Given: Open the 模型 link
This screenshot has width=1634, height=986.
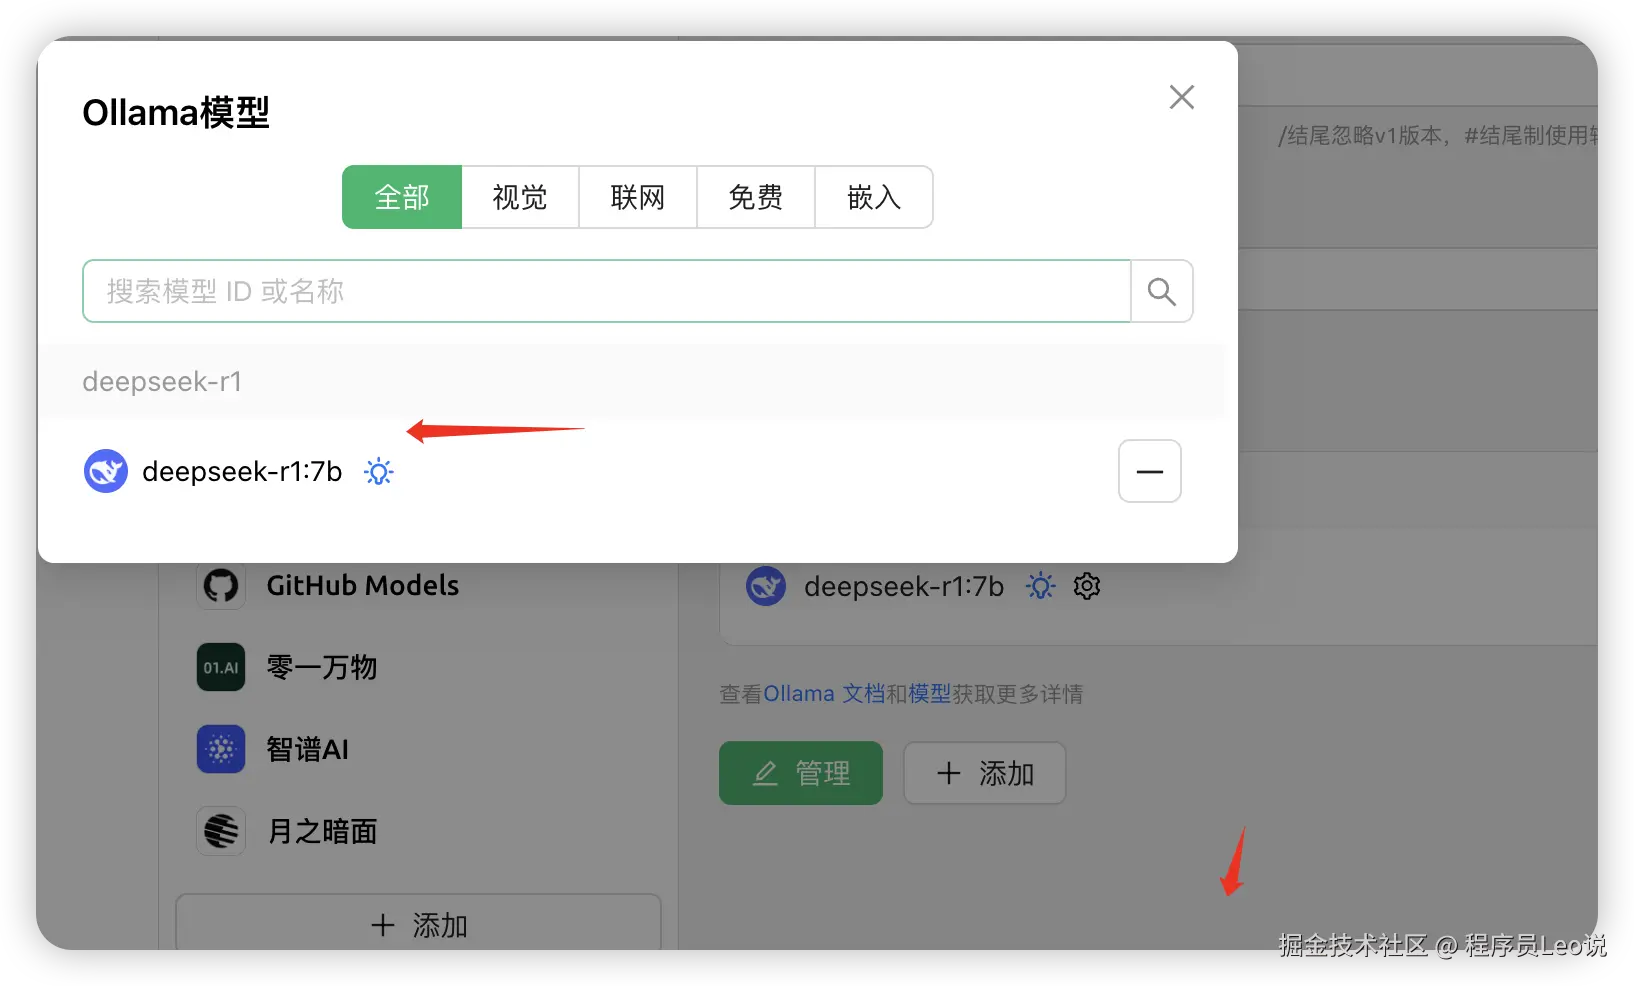Looking at the screenshot, I should pos(929,694).
